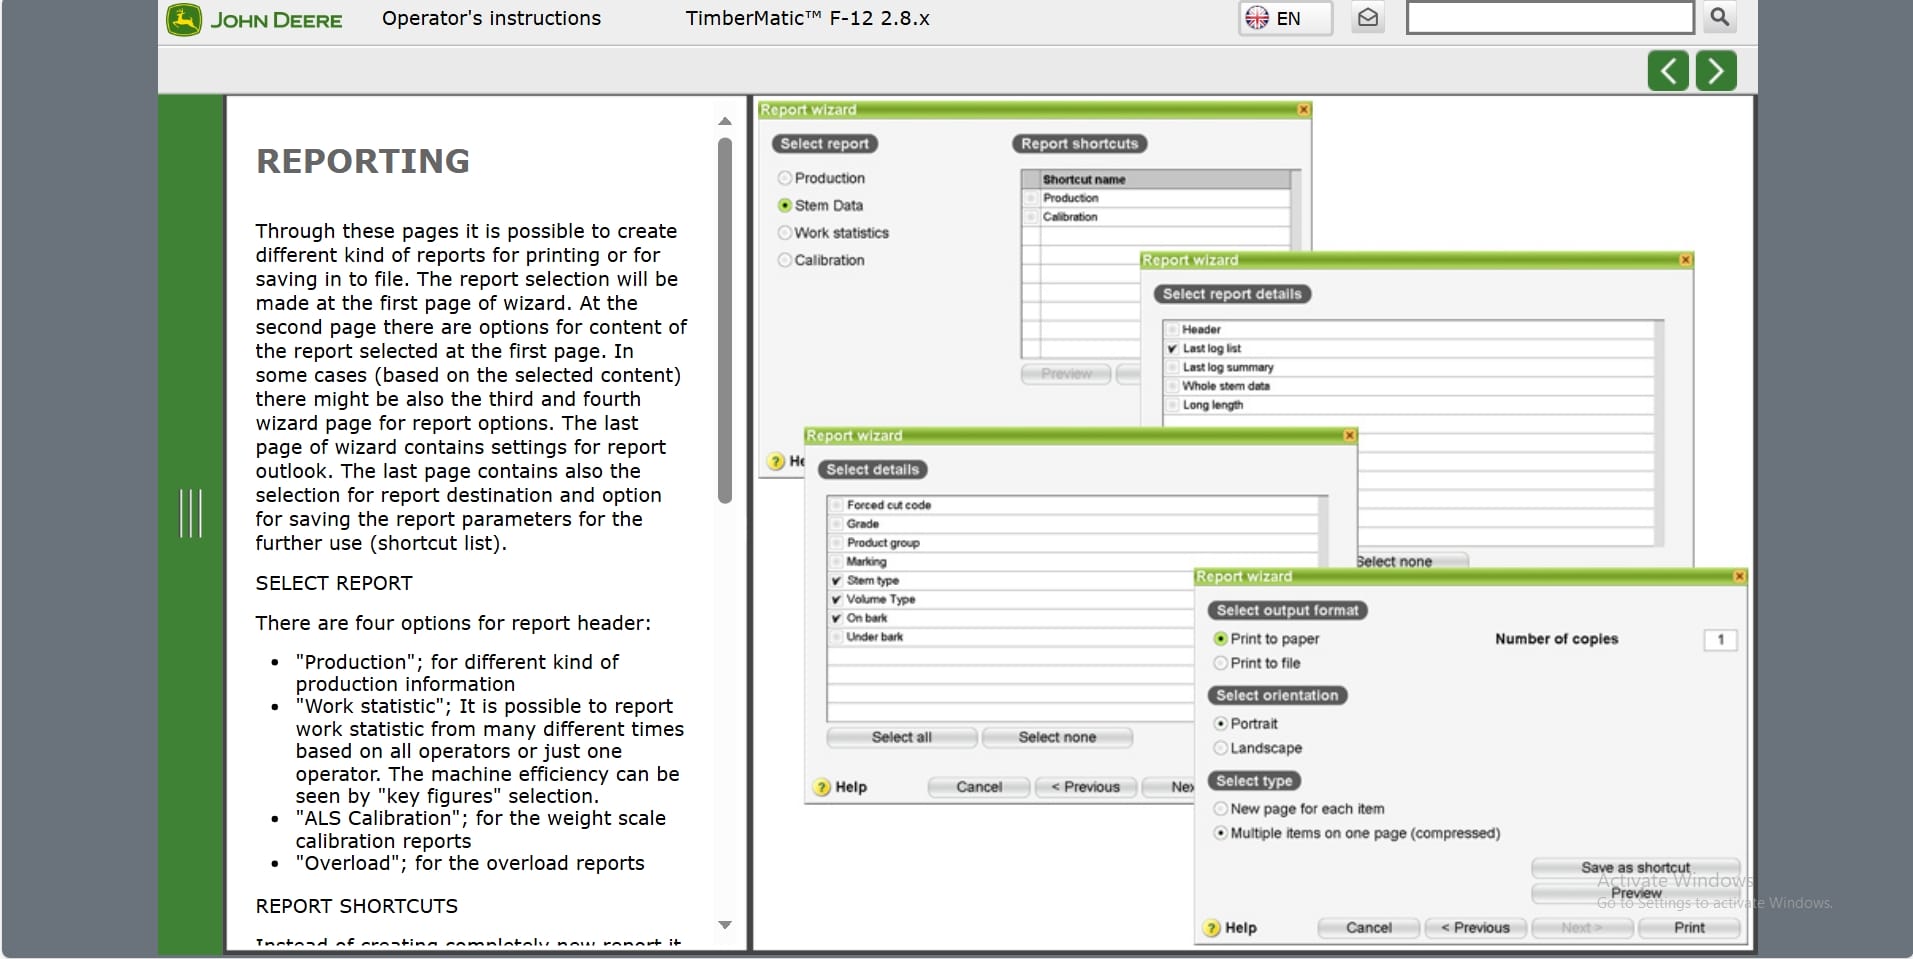Go to the previous page arrow
This screenshot has width=1913, height=959.
tap(1668, 71)
